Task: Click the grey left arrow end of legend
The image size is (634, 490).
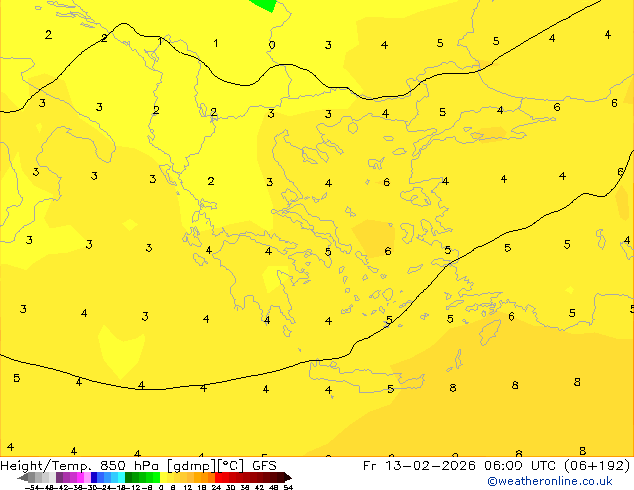Action: [23, 477]
